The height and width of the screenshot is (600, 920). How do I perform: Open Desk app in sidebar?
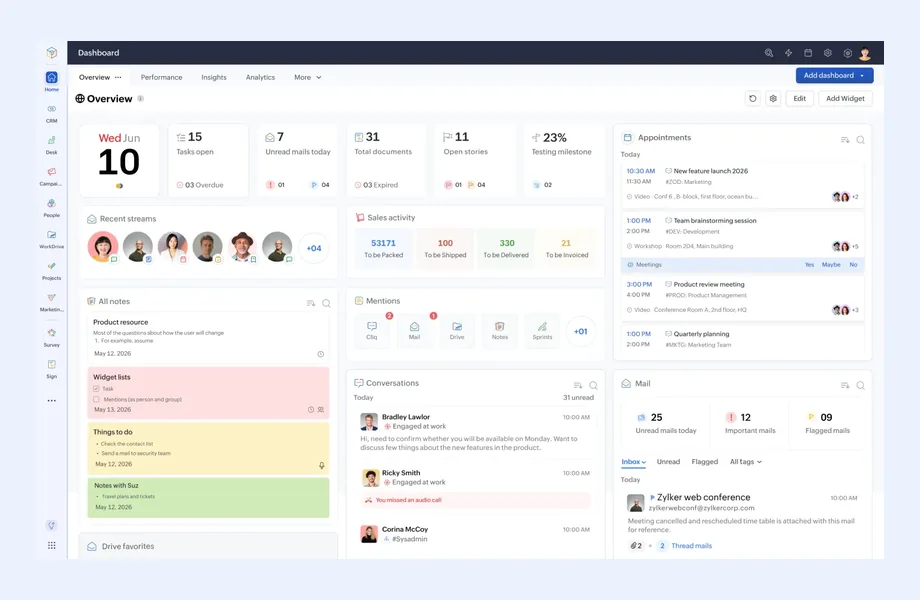coord(52,141)
